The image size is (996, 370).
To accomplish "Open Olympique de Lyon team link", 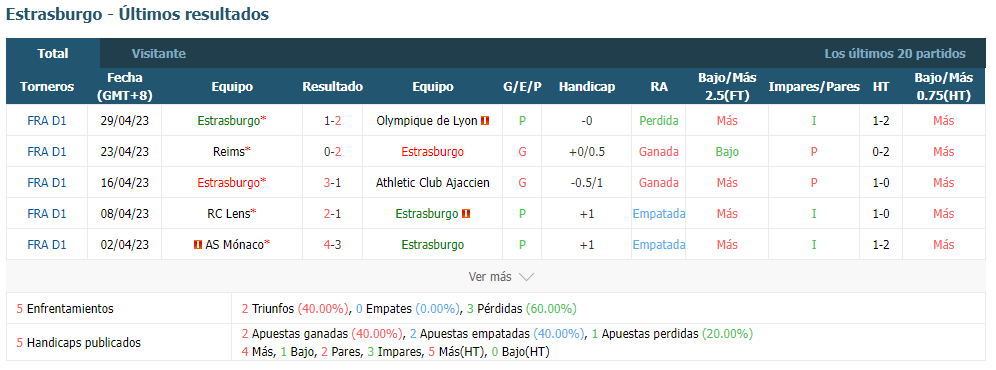I will [427, 121].
